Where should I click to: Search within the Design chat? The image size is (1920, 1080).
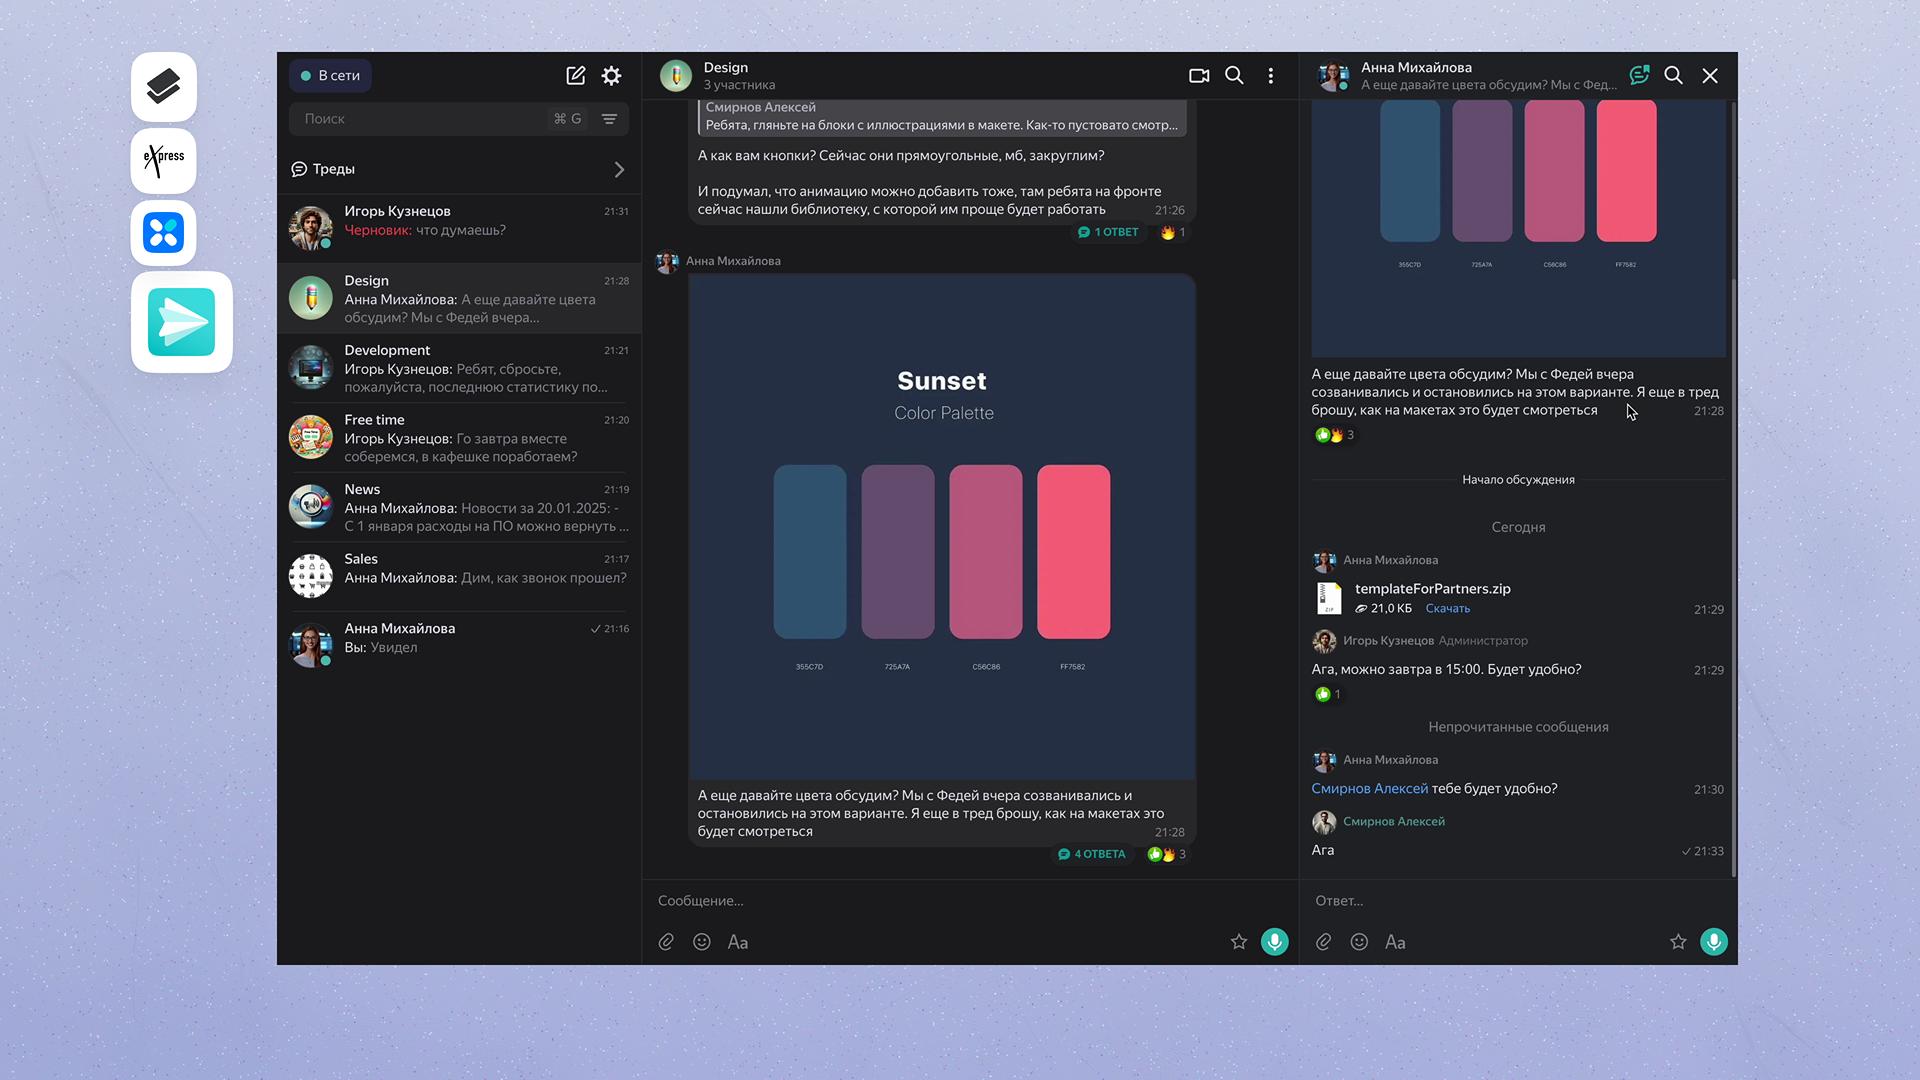(1234, 76)
